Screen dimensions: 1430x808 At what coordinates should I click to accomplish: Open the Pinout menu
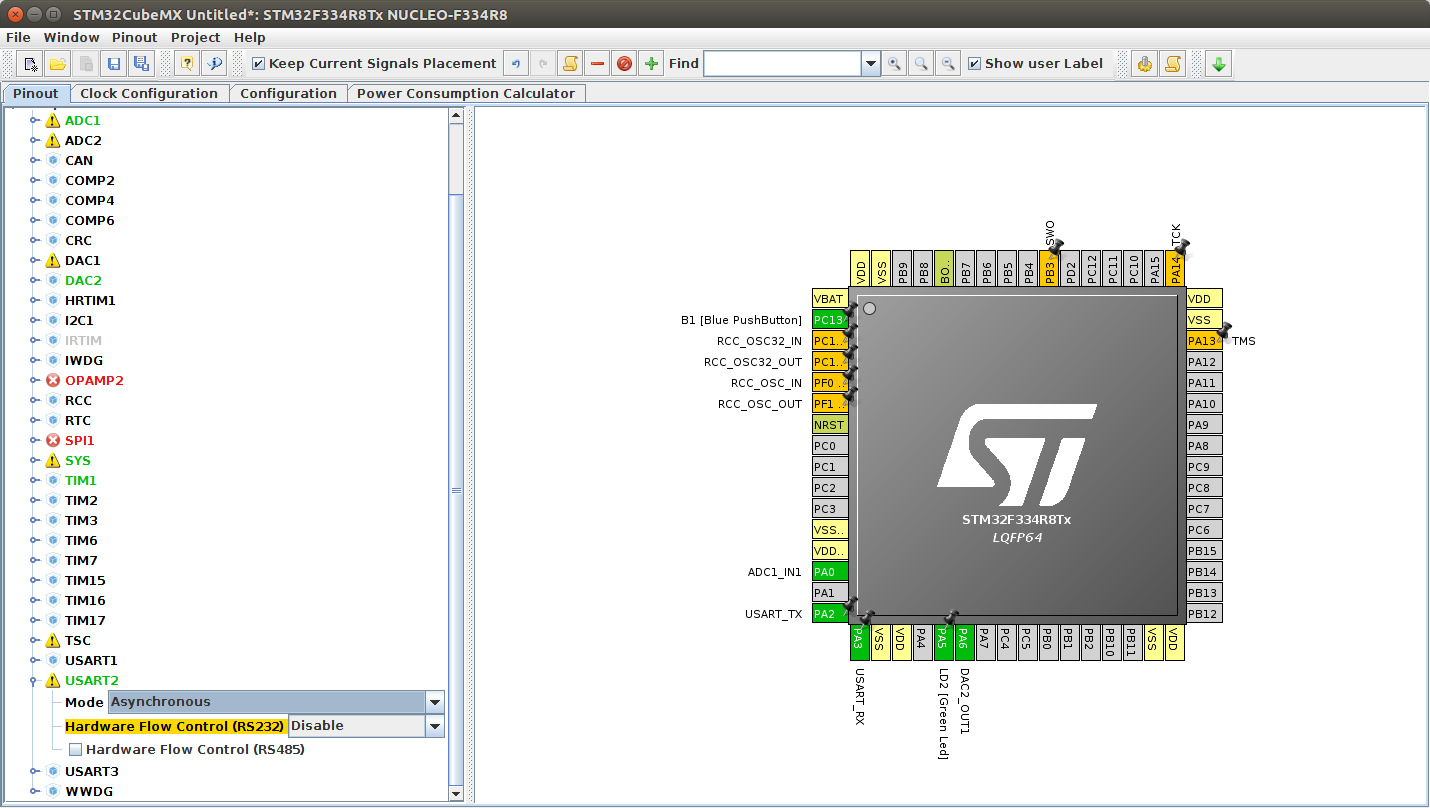[134, 38]
